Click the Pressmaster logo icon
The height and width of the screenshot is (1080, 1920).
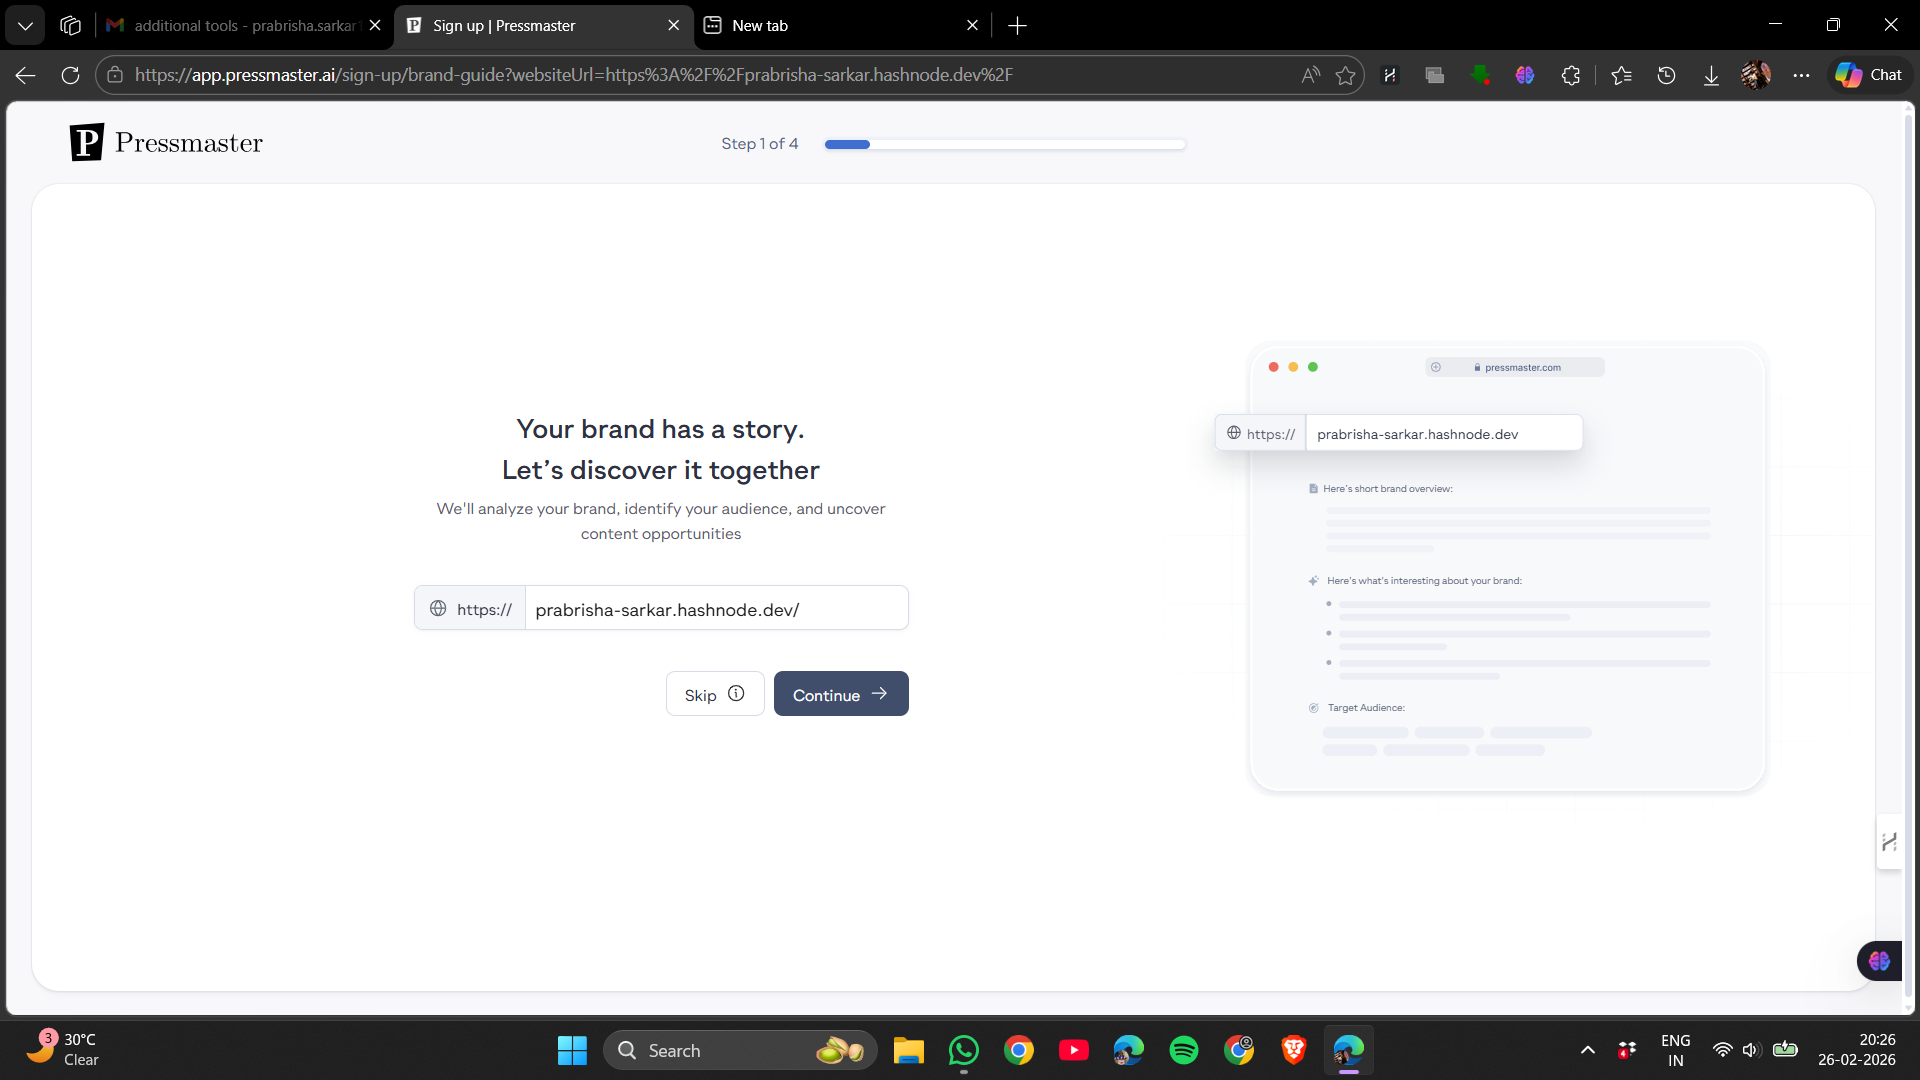pyautogui.click(x=87, y=143)
